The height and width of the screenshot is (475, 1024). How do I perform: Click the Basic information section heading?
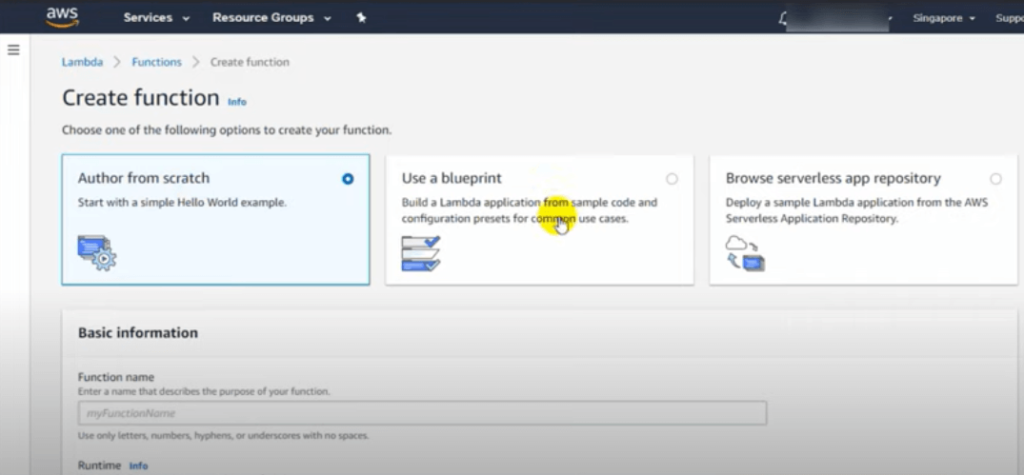pos(138,333)
